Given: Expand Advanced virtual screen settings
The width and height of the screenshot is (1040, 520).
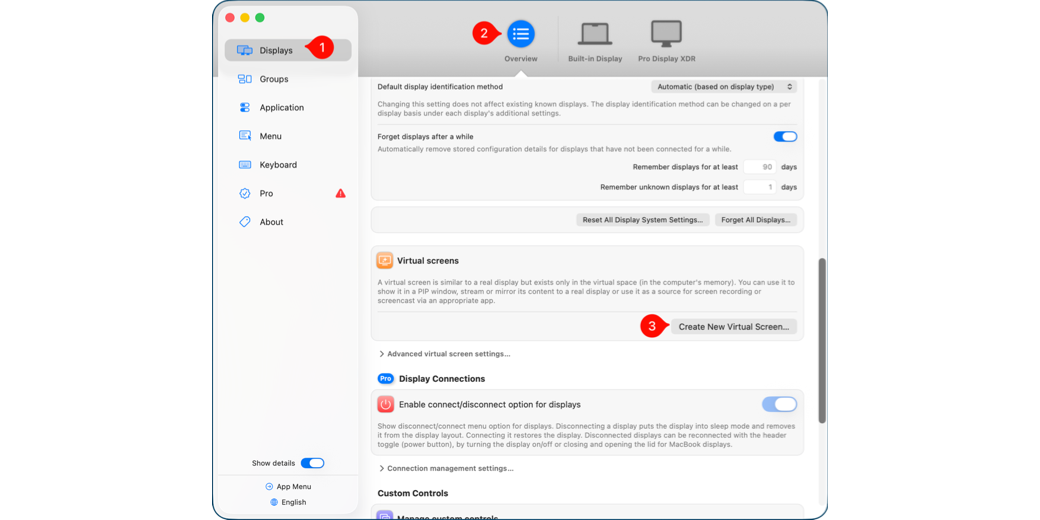Looking at the screenshot, I should pos(444,354).
